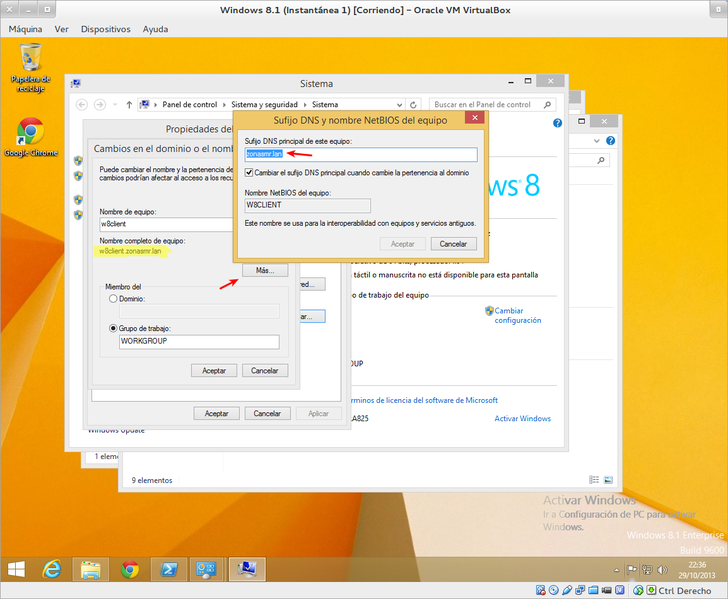Click the WORKGROUP text field
Screen dimensions: 728x599
[199, 341]
